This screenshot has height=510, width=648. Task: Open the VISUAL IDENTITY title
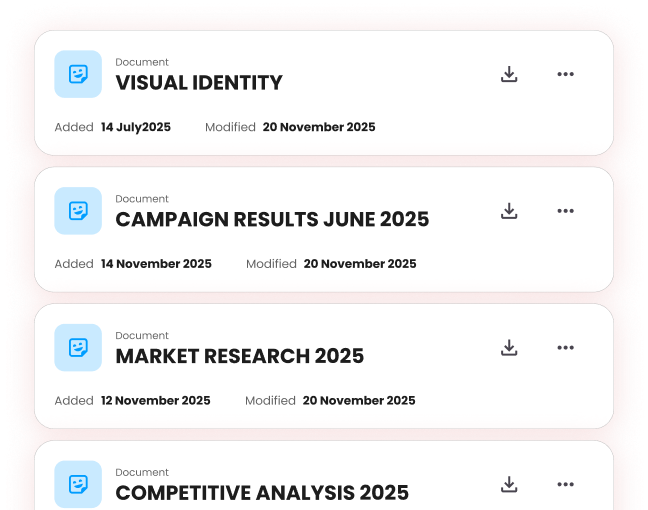tap(199, 83)
